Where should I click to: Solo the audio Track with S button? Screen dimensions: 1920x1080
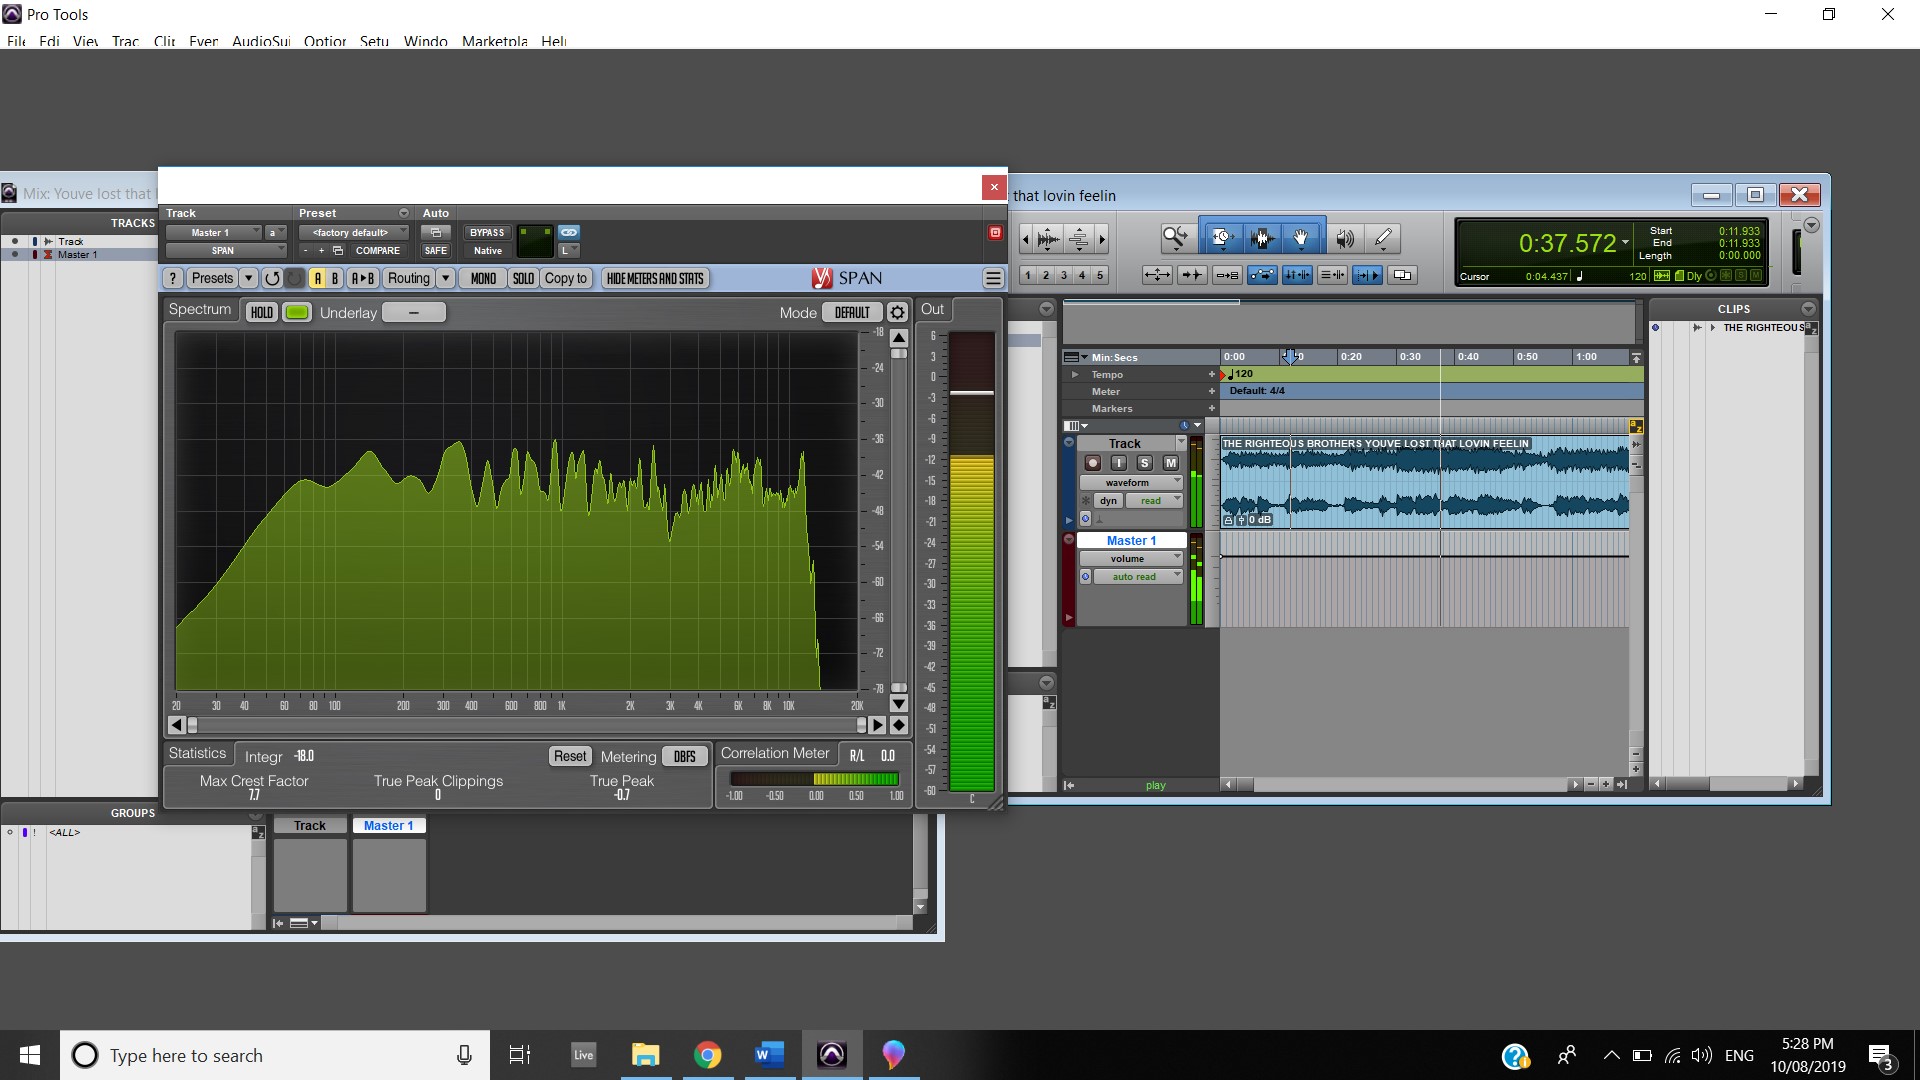point(1144,463)
